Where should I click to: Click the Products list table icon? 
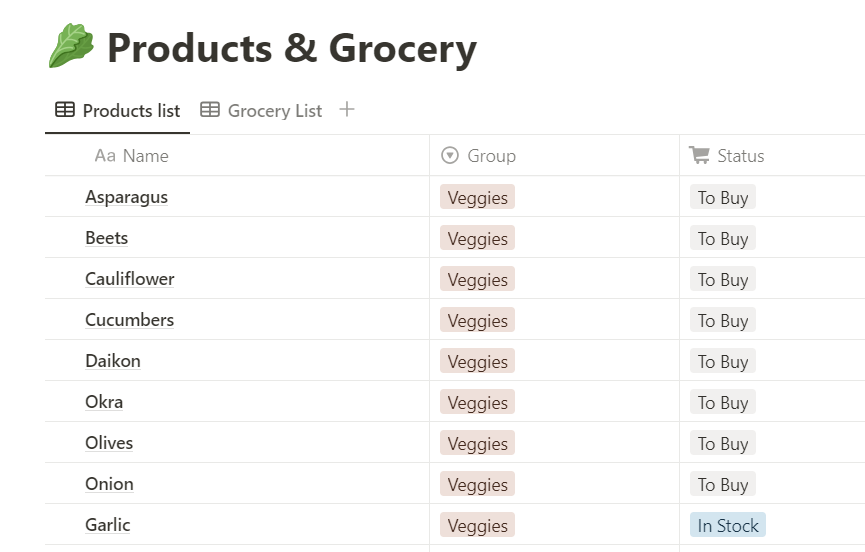(x=65, y=110)
